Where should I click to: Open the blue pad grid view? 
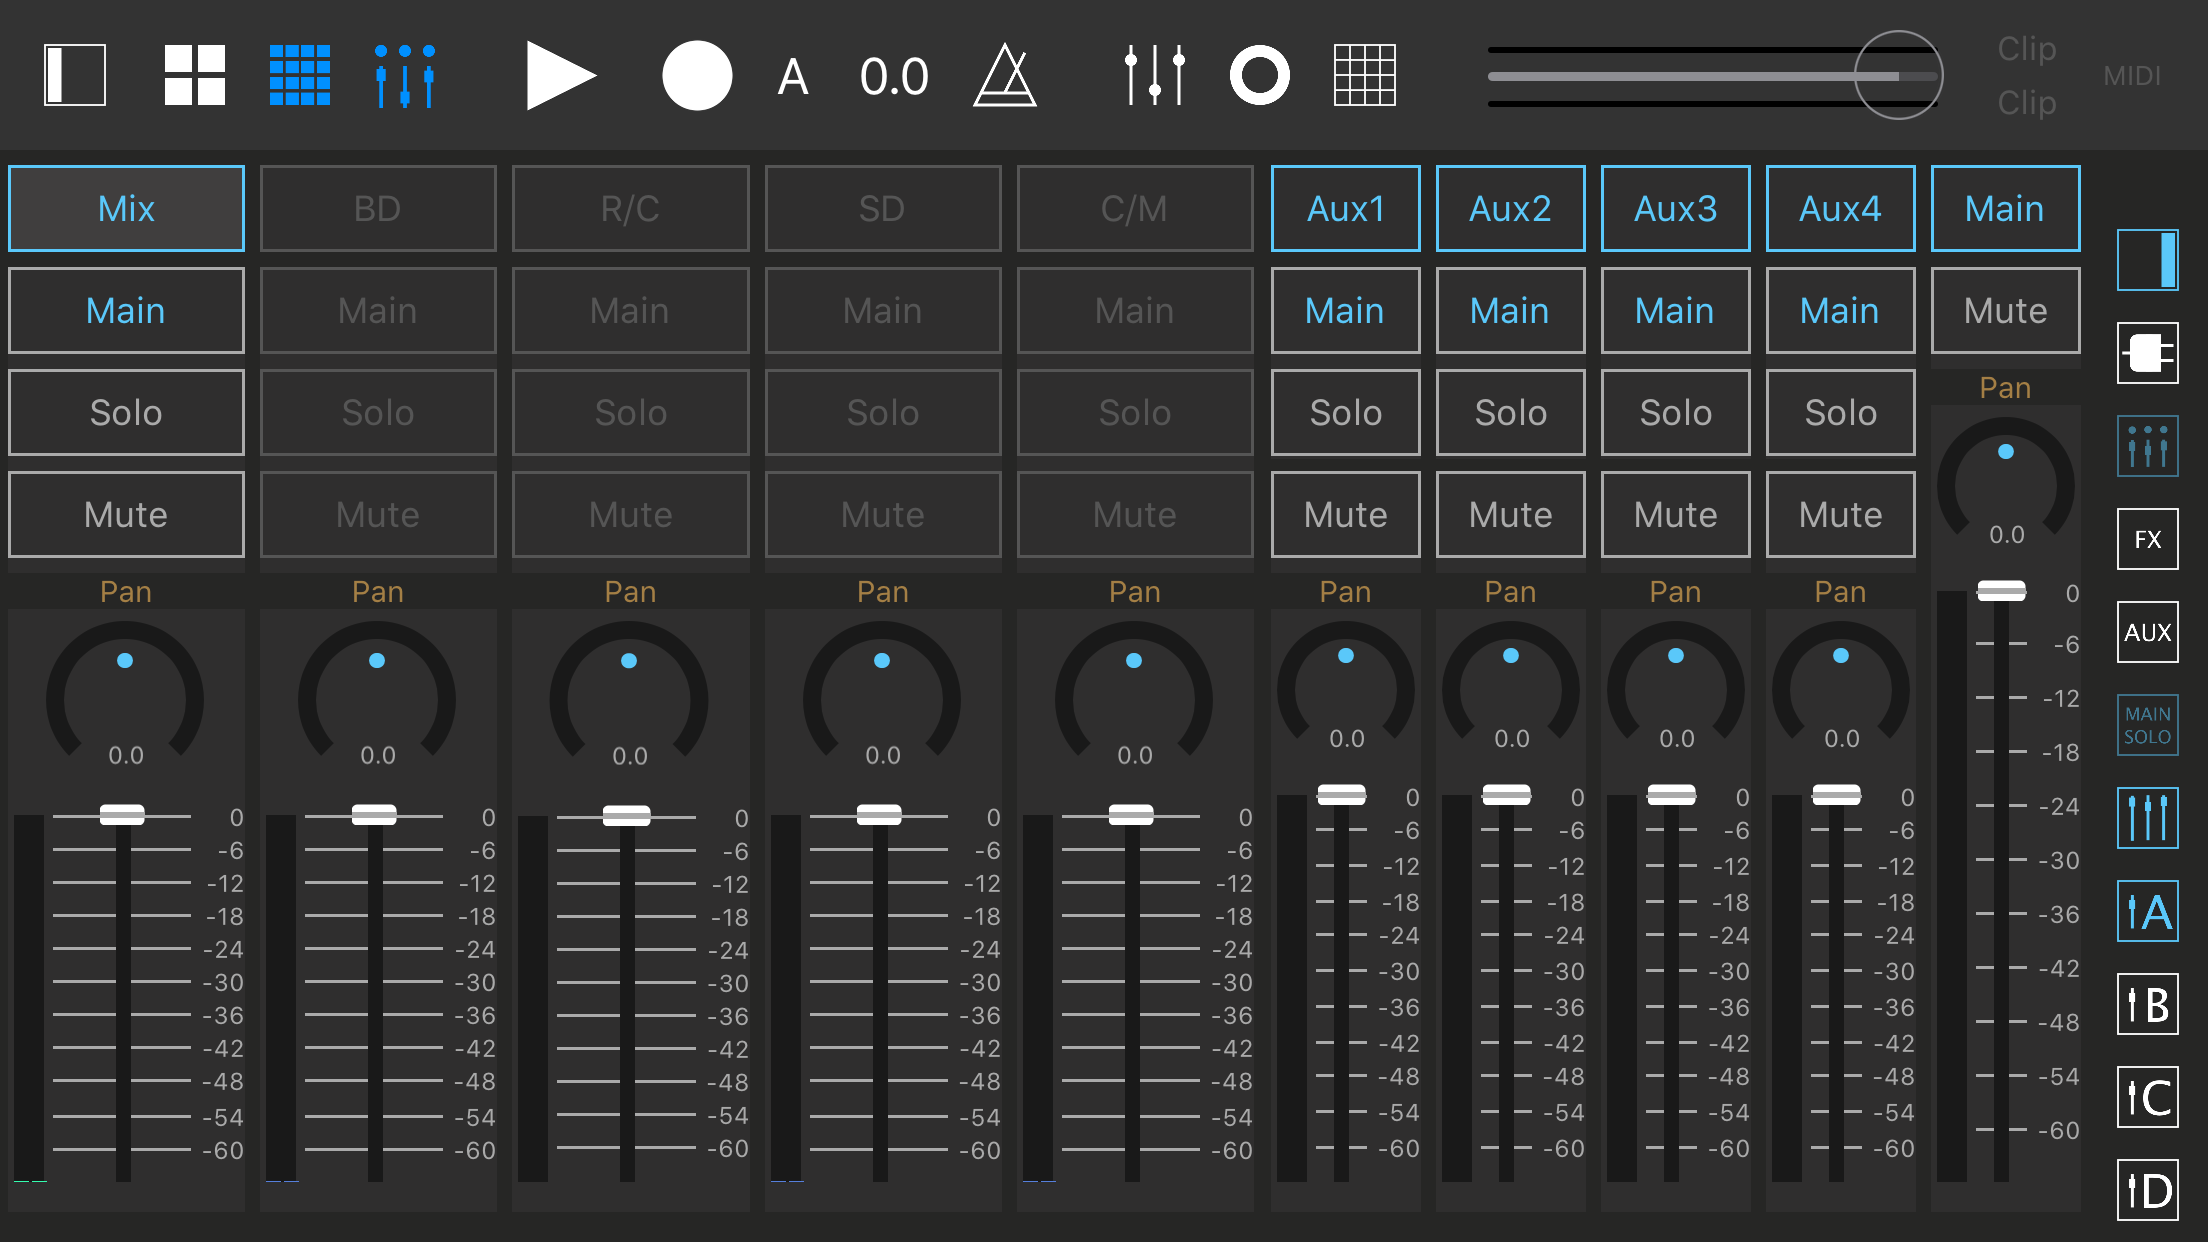299,75
